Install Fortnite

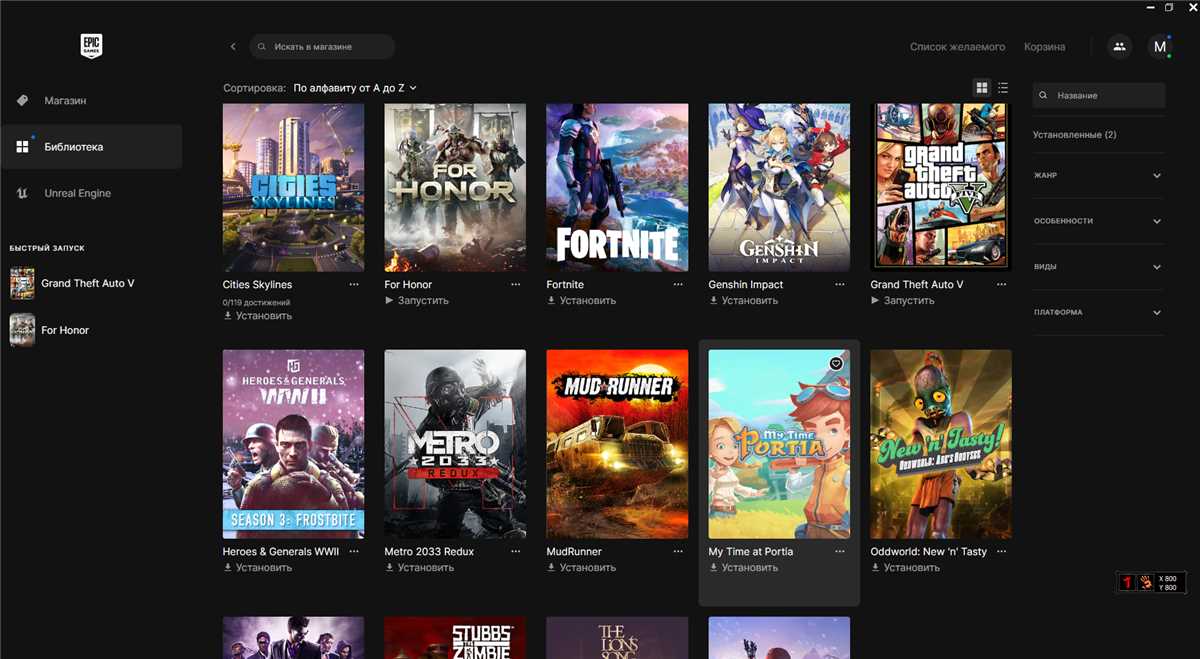tap(582, 301)
